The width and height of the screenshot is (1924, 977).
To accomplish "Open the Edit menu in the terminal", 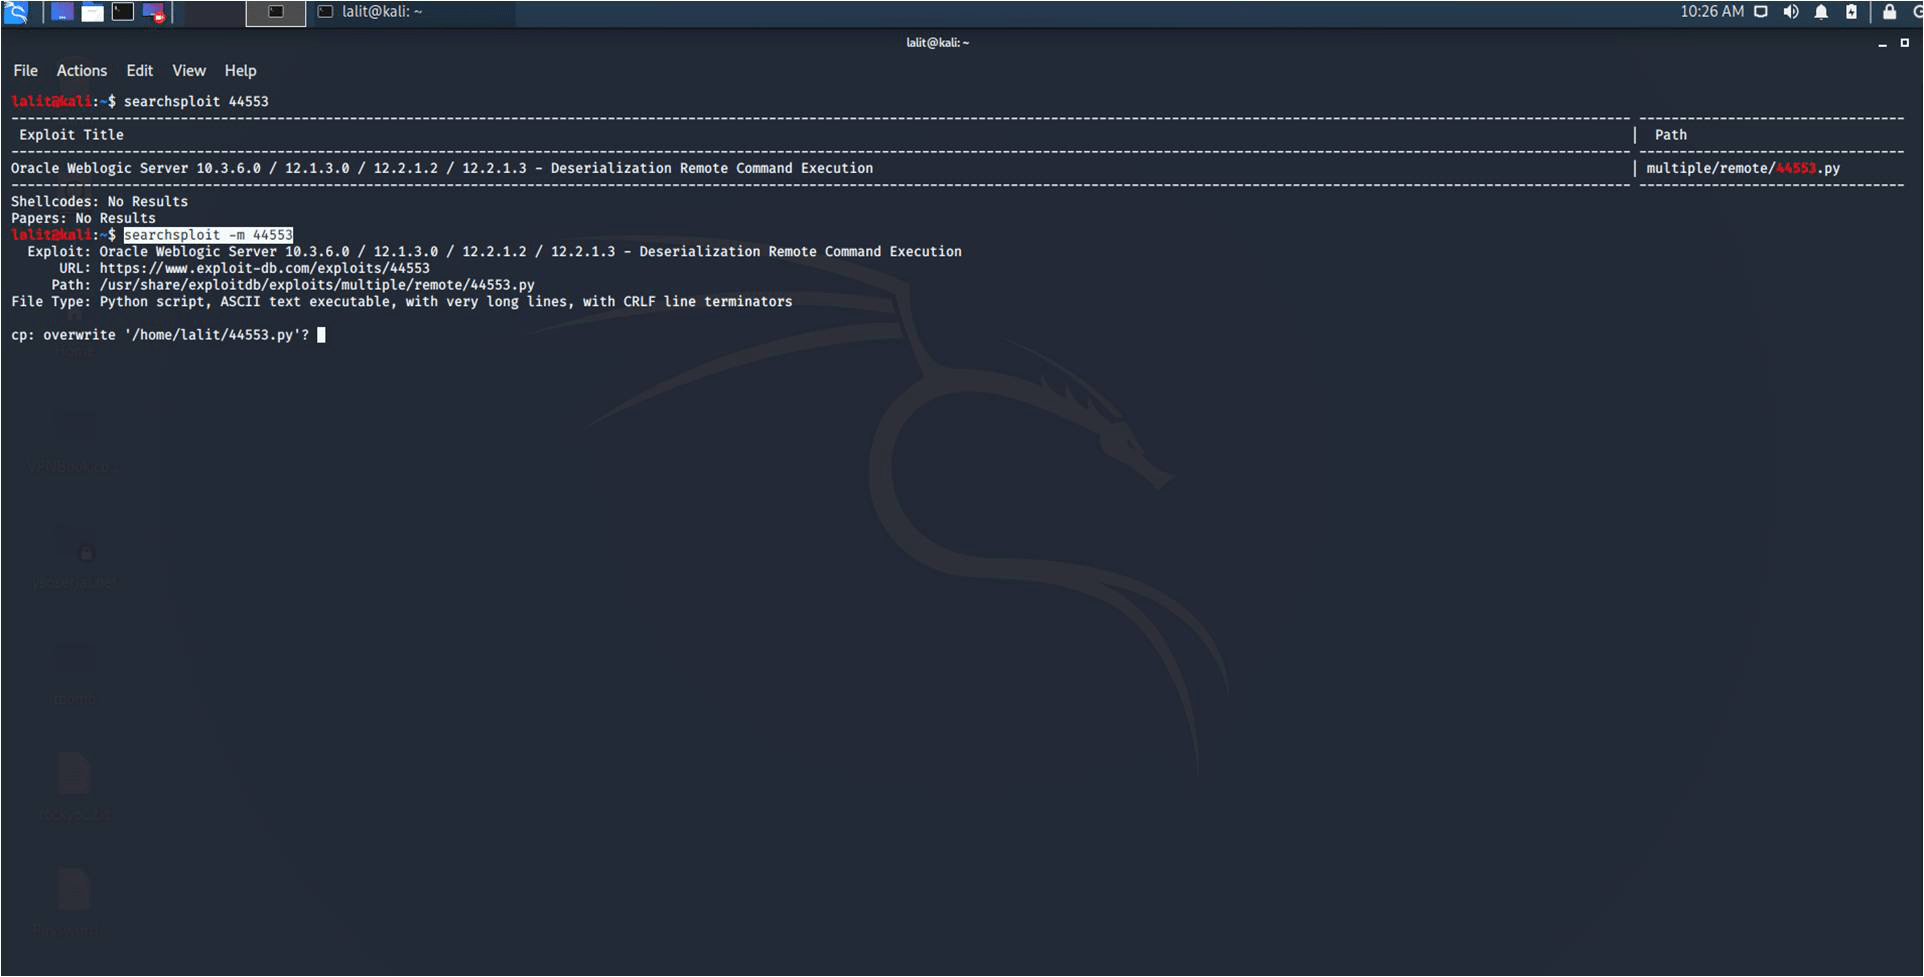I will pos(139,70).
